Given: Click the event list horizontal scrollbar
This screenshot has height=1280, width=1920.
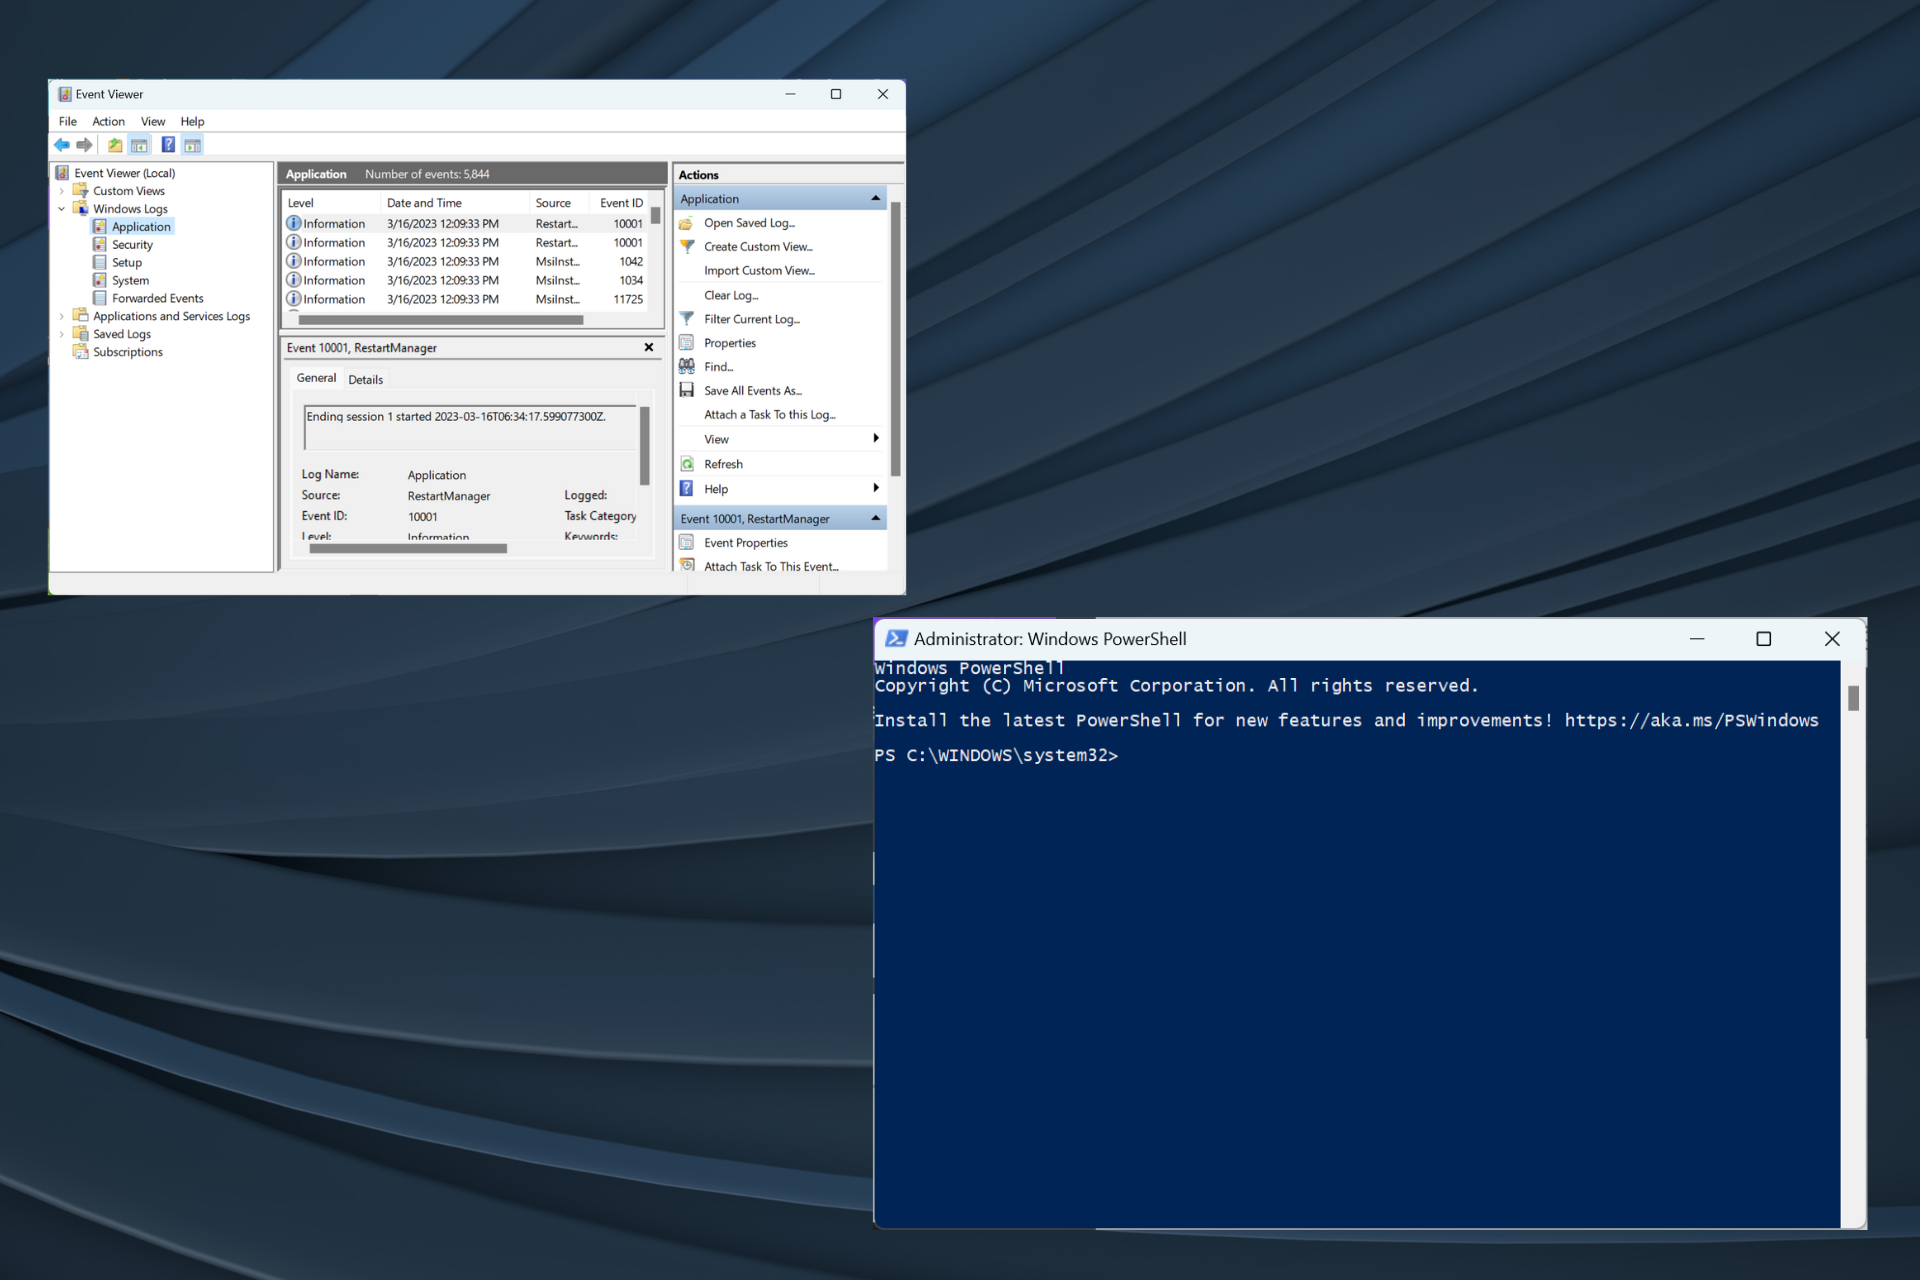Looking at the screenshot, I should pyautogui.click(x=440, y=320).
